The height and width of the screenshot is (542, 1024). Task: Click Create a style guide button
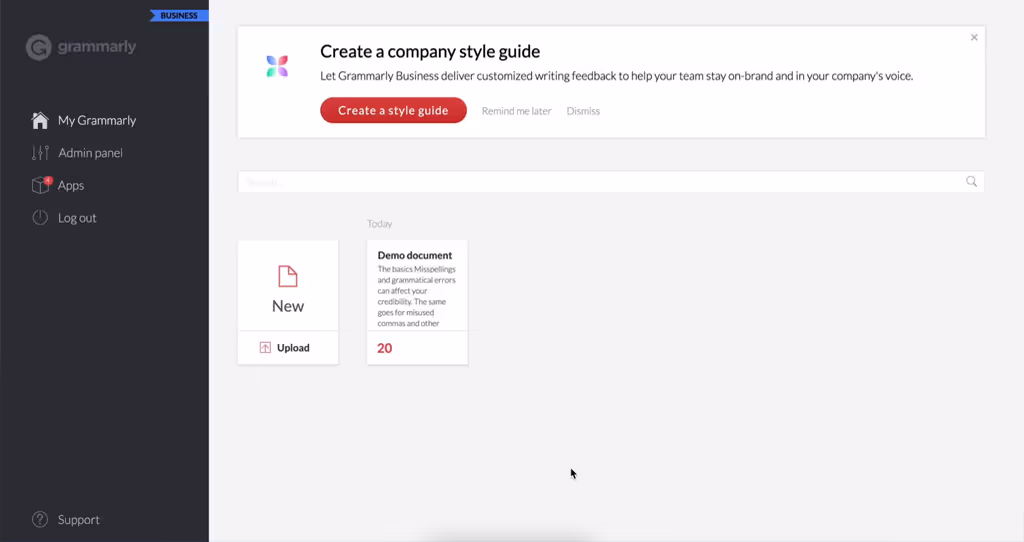393,110
